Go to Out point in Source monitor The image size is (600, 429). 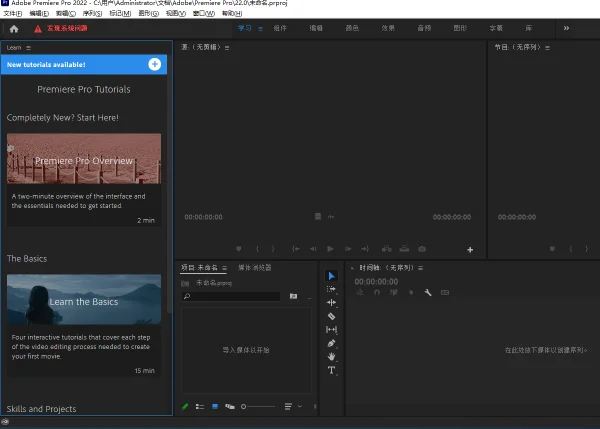pos(365,249)
